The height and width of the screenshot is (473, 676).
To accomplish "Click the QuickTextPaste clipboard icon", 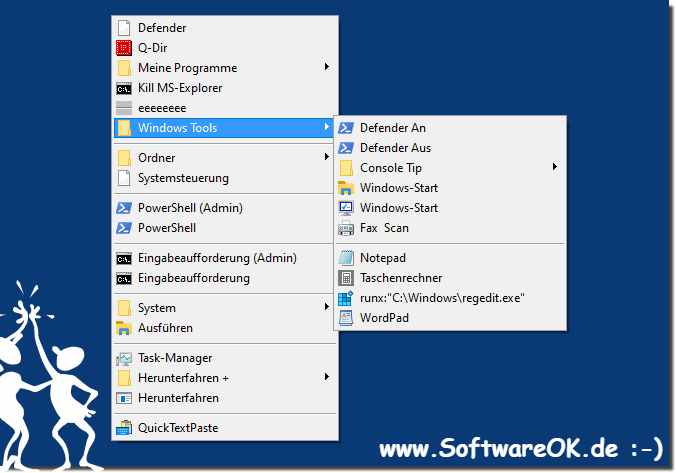I will point(124,428).
